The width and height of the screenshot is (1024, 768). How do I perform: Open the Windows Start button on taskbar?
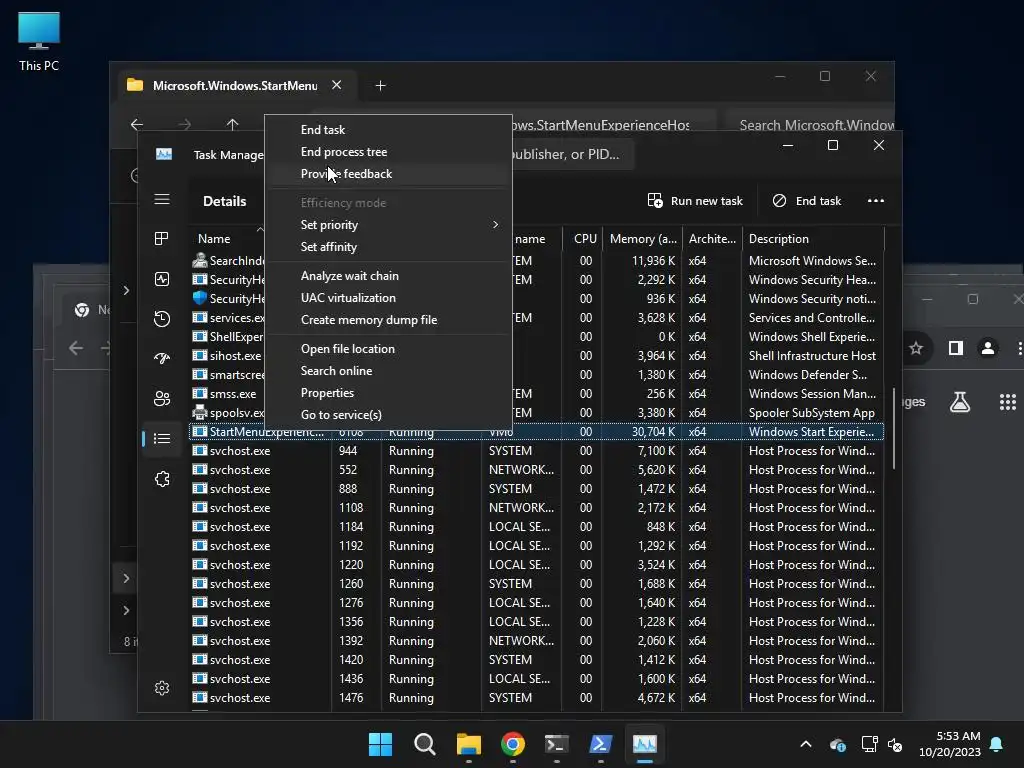(380, 744)
